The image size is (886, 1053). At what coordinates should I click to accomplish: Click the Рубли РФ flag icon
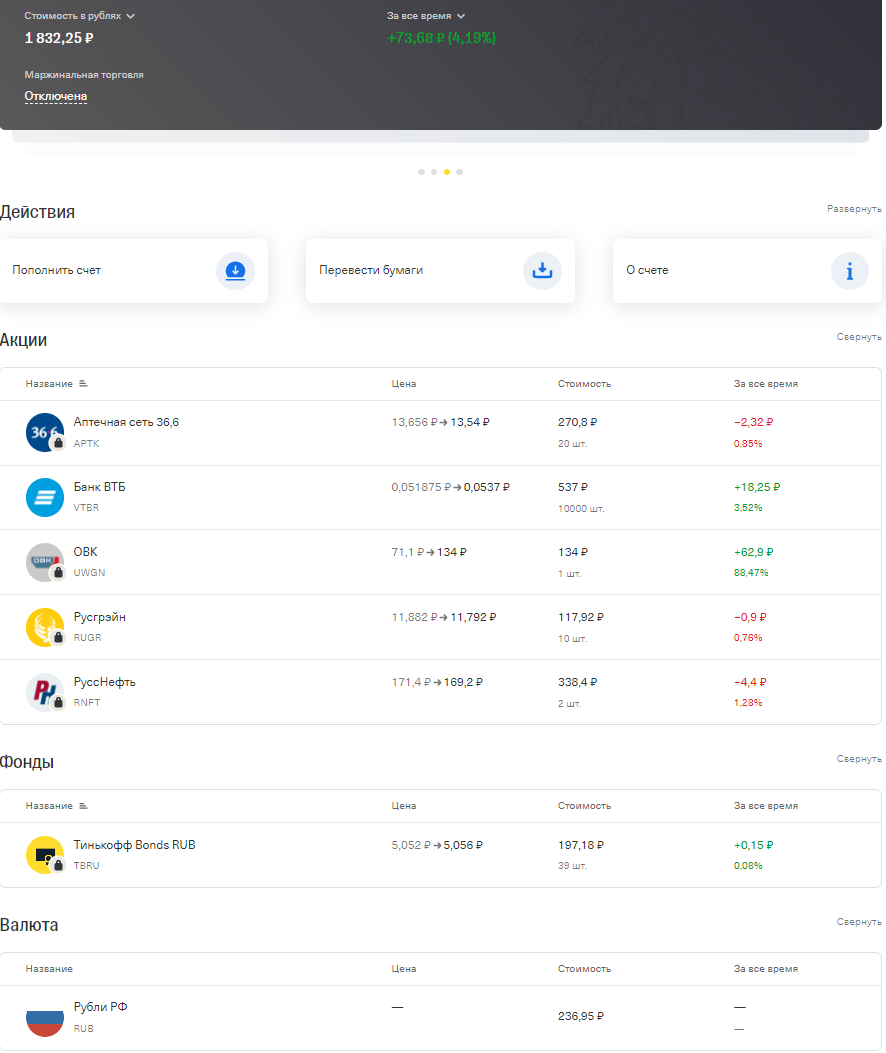pyautogui.click(x=45, y=1017)
